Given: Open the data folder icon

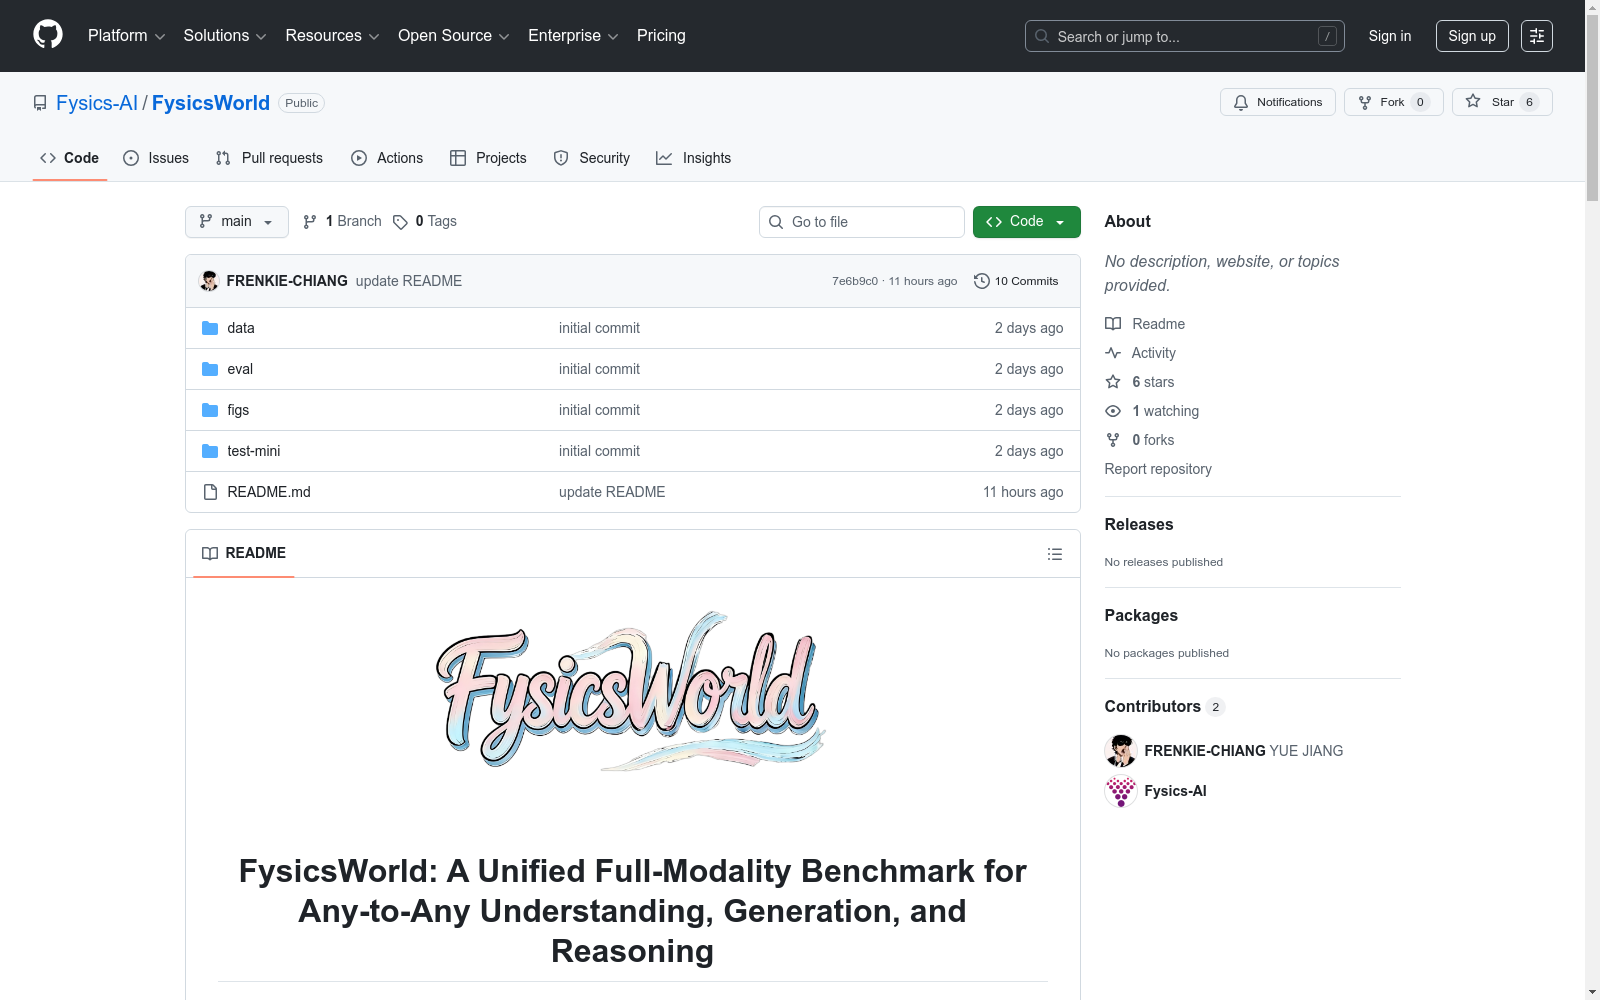Looking at the screenshot, I should coord(210,328).
